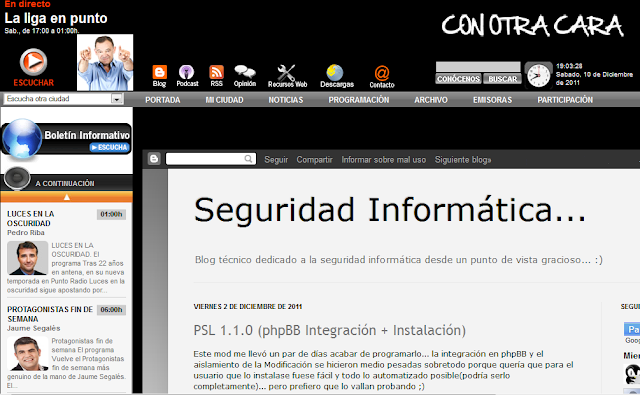Click the analog clock icon

click(538, 75)
